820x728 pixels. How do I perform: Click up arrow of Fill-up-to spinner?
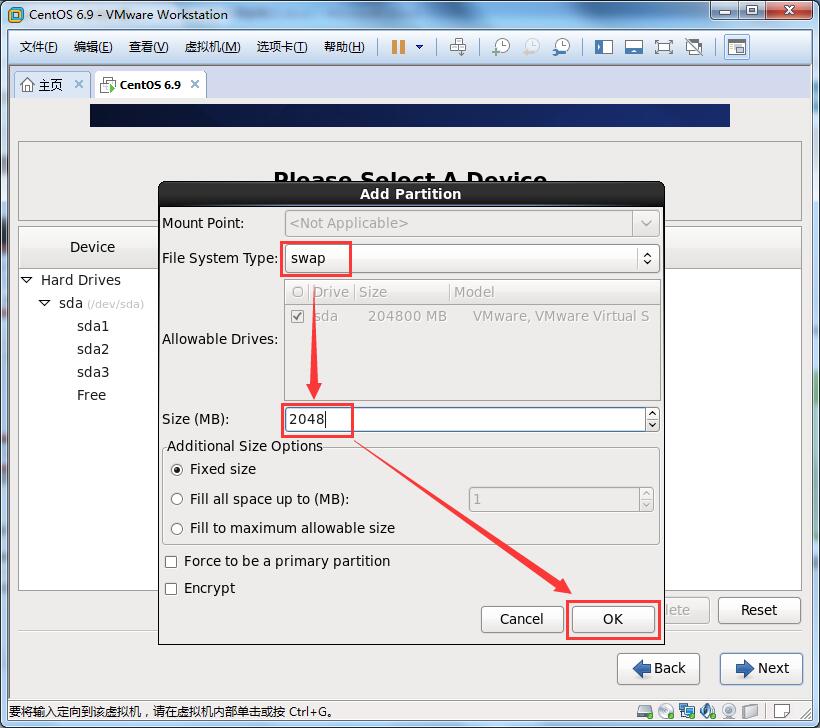pos(646,494)
